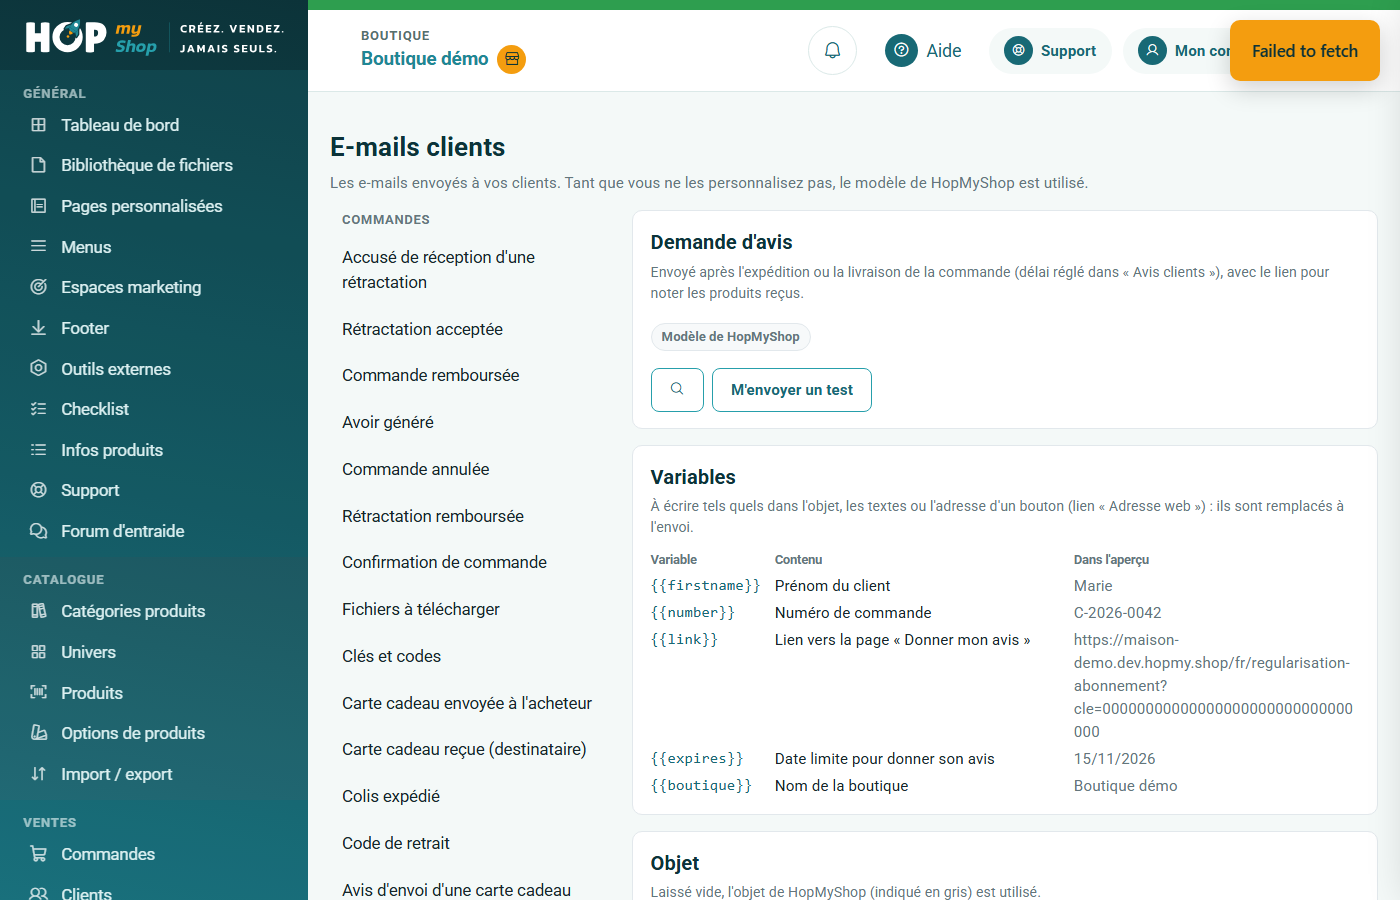Click the orange shop icon beside Boutique démo
This screenshot has height=900, width=1400.
pos(512,59)
